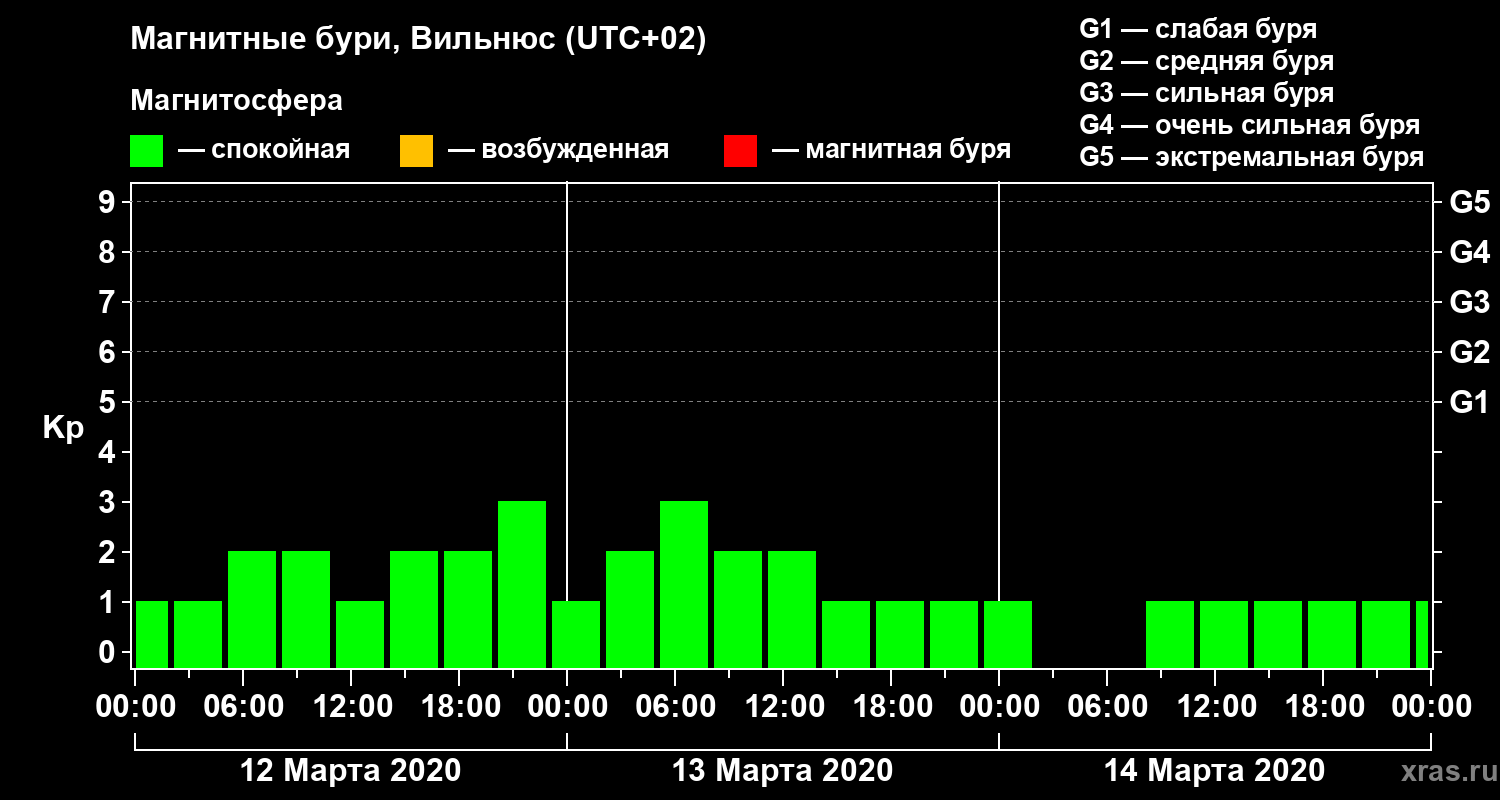Click the '06:00' time label of 12 Марта
The height and width of the screenshot is (800, 1500).
pos(243,706)
